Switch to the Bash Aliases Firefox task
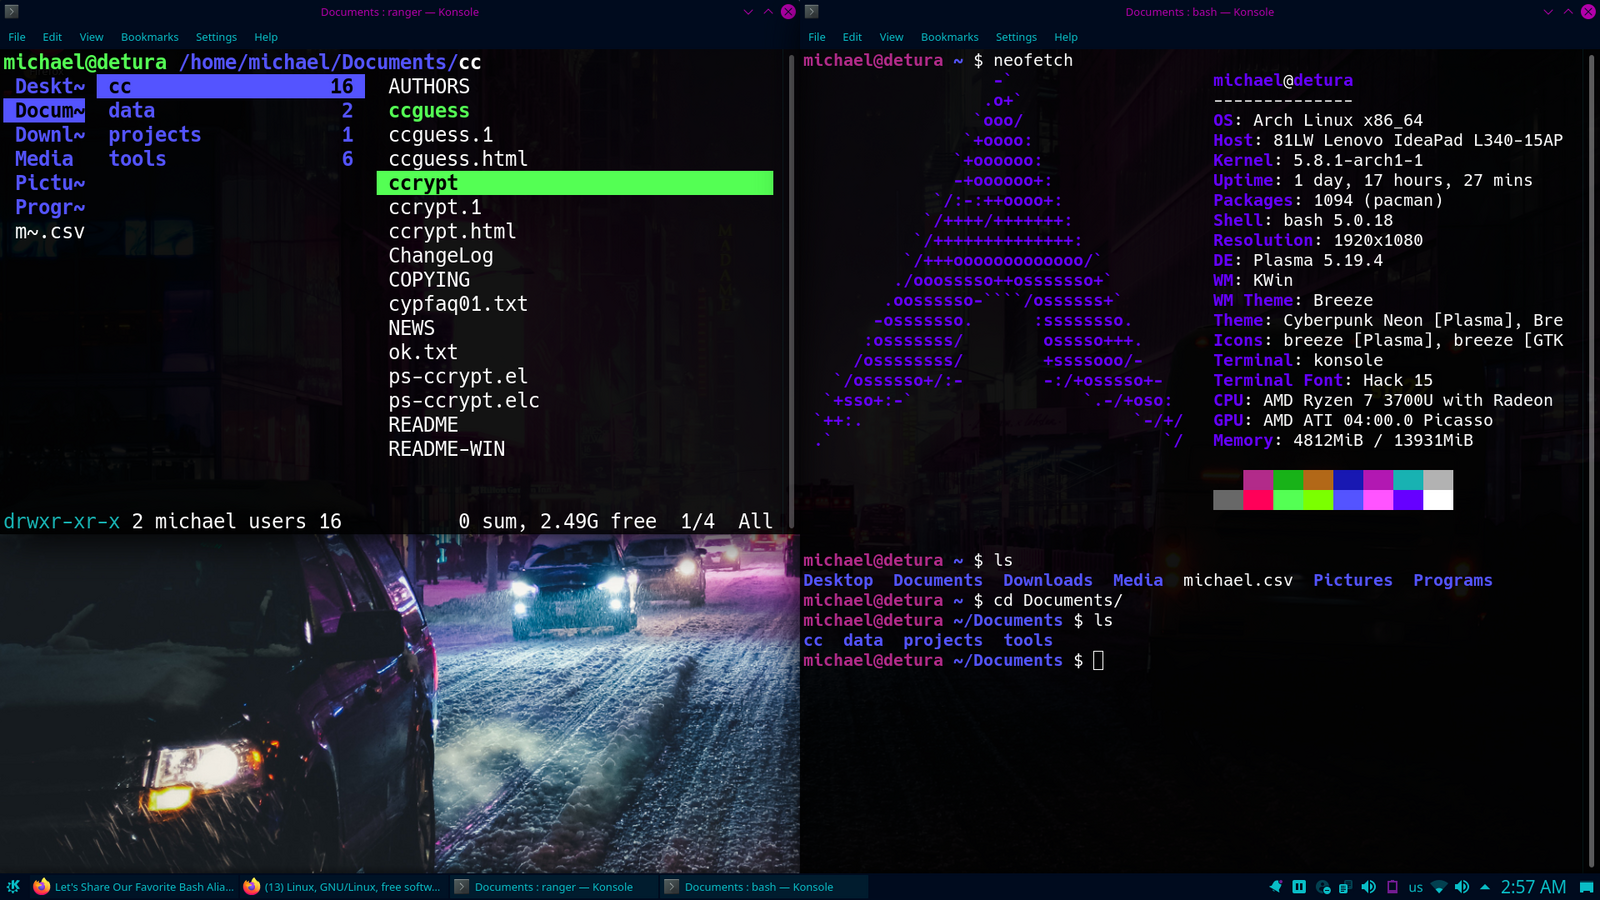 click(134, 886)
